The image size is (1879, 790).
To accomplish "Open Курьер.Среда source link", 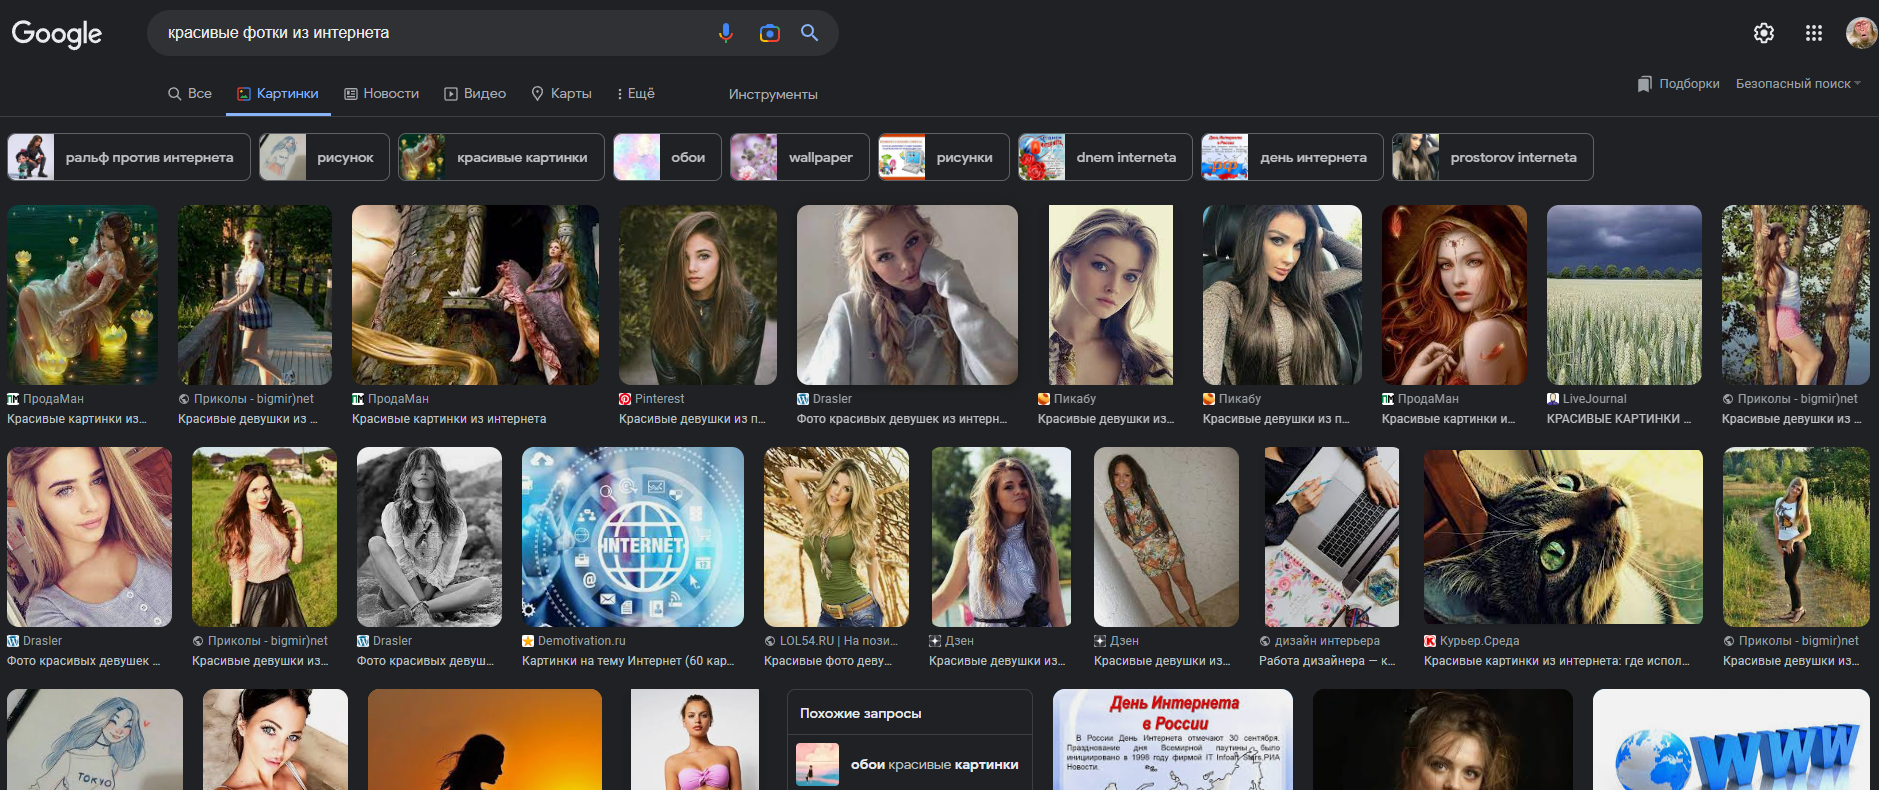I will tap(1472, 641).
